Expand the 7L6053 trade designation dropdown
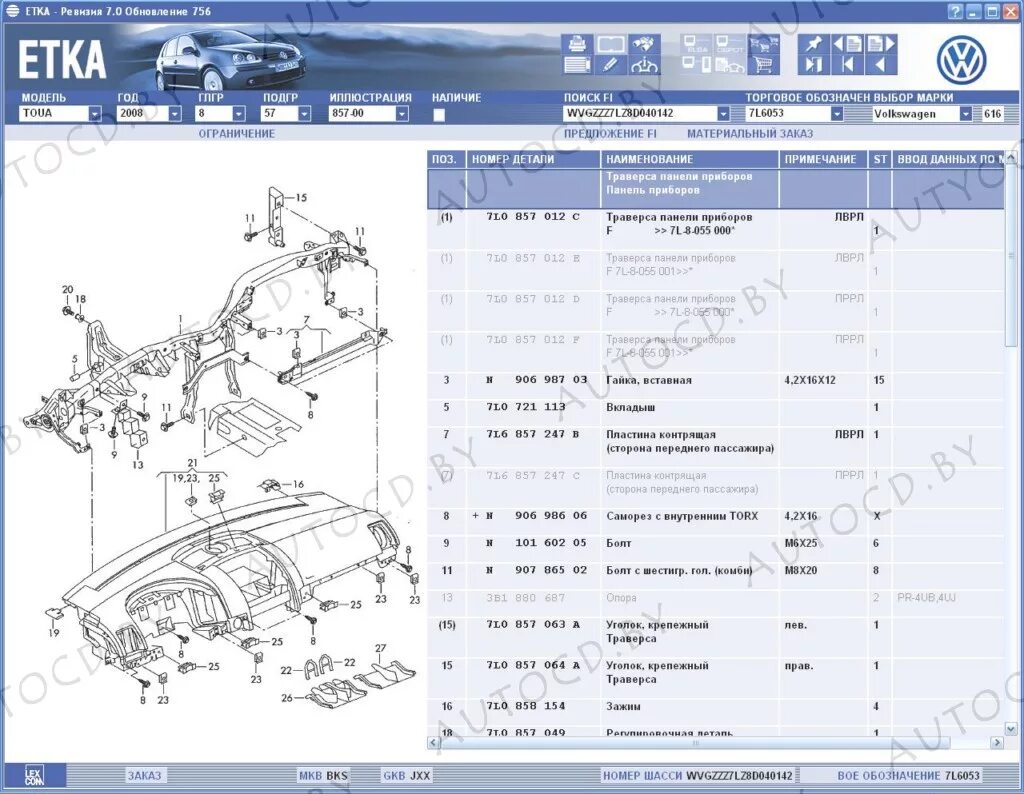 pyautogui.click(x=837, y=114)
